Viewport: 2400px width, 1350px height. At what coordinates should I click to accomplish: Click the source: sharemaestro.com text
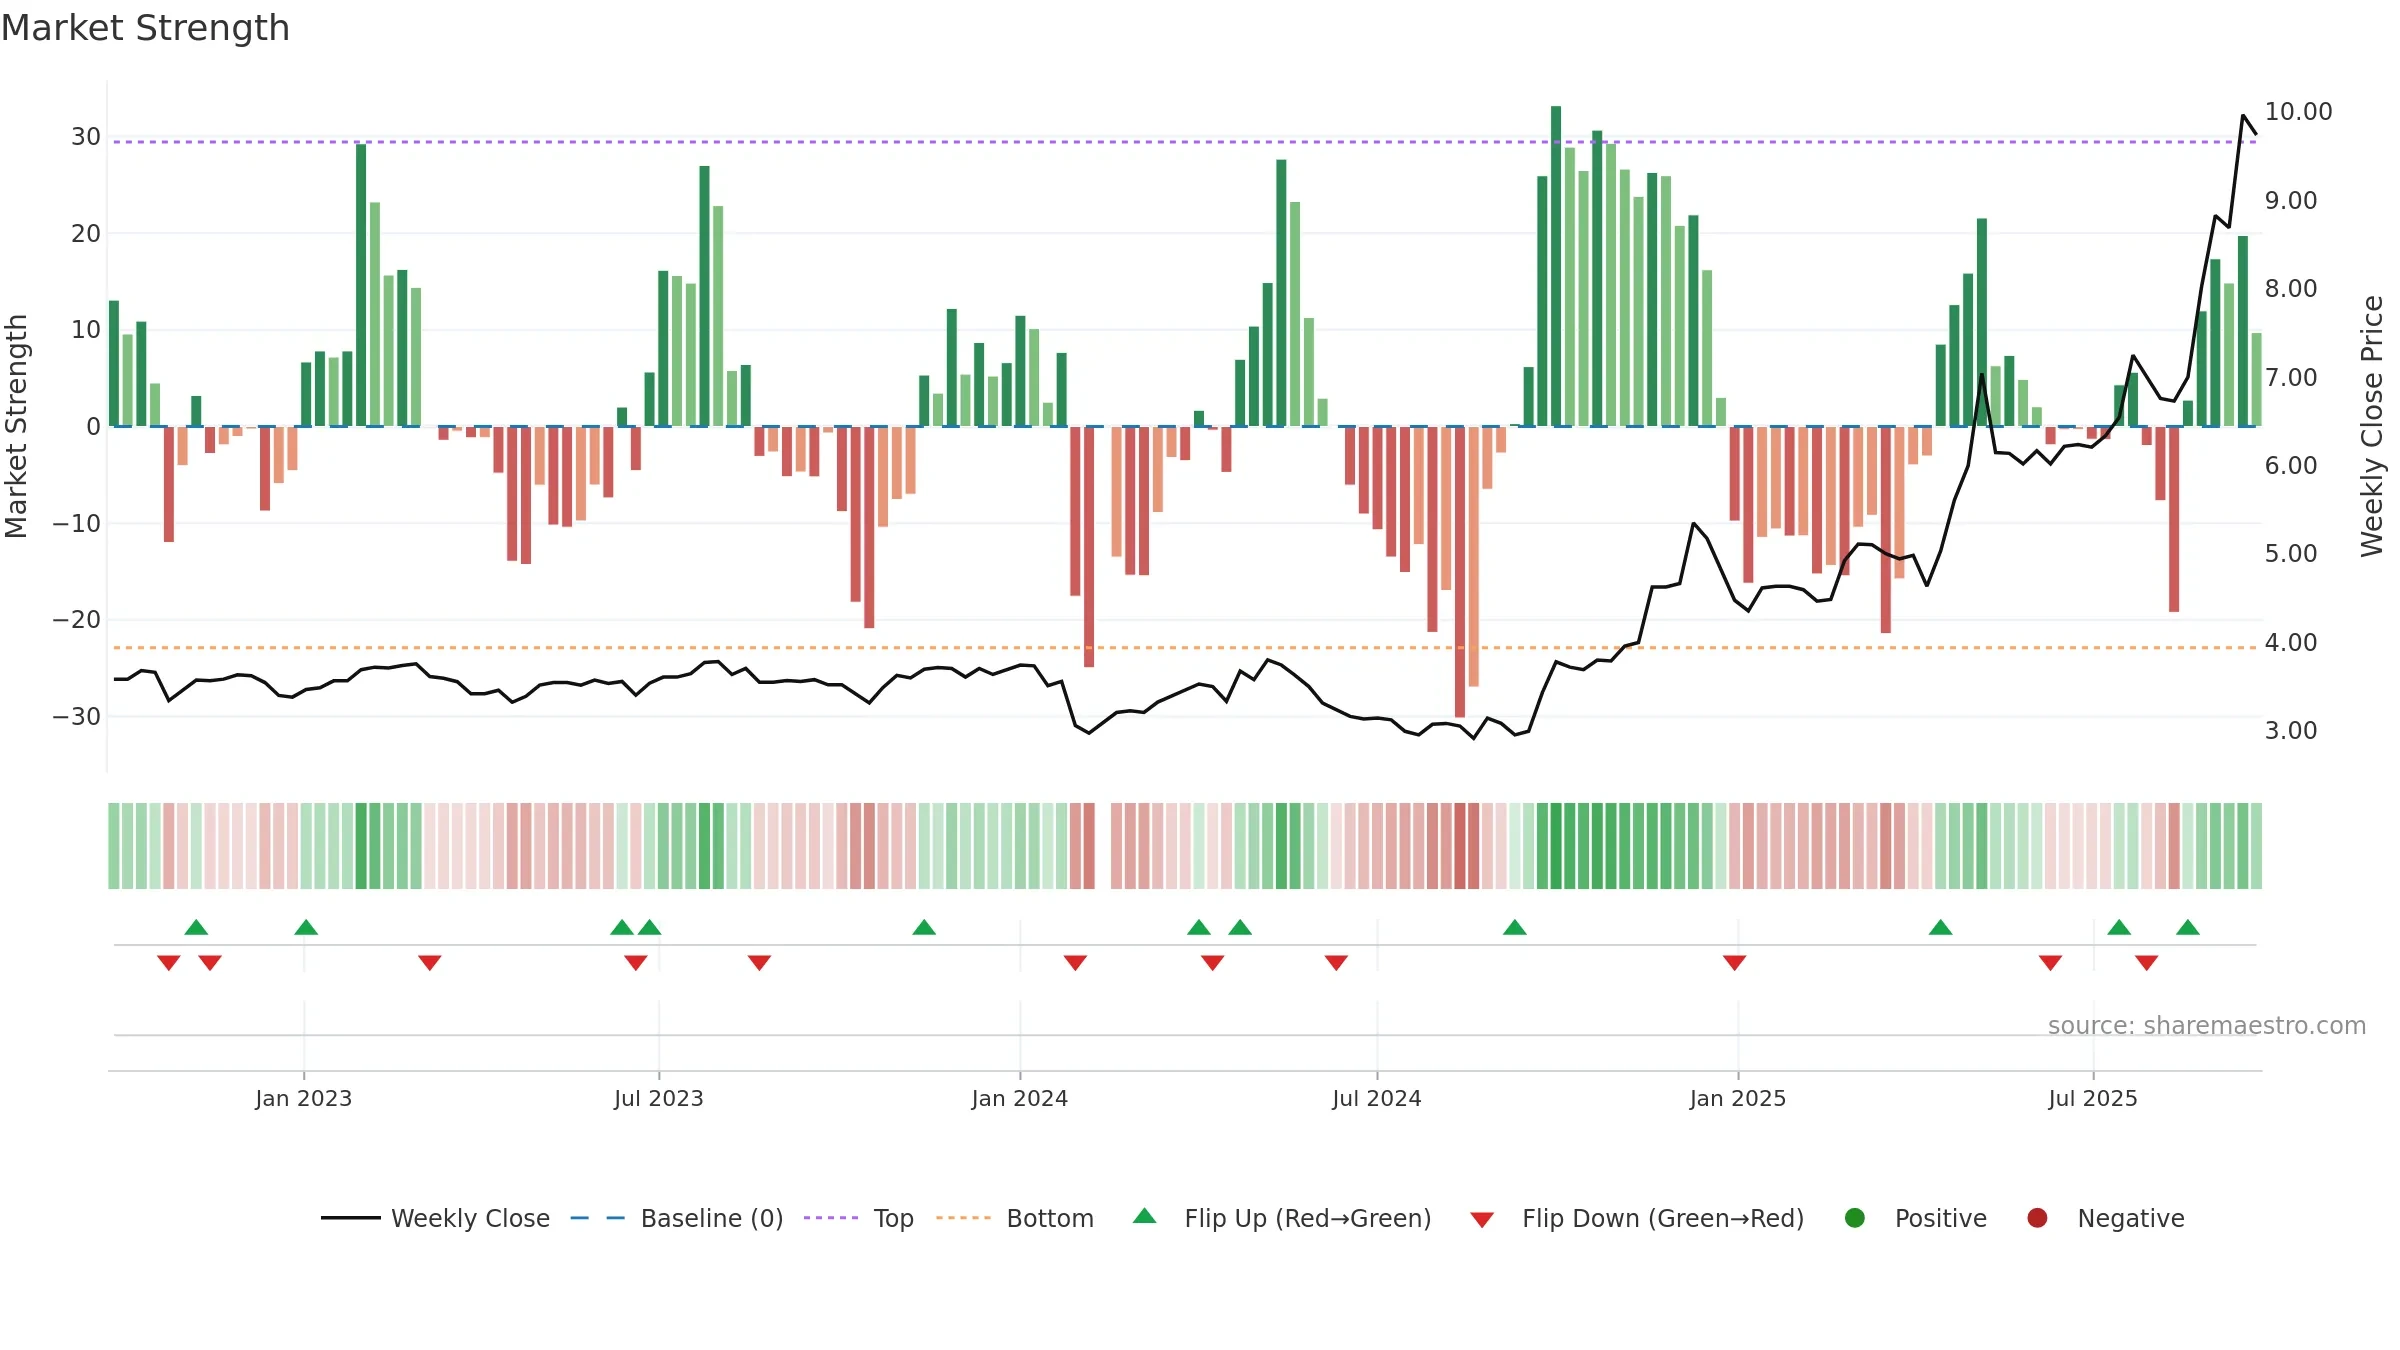[2207, 1026]
